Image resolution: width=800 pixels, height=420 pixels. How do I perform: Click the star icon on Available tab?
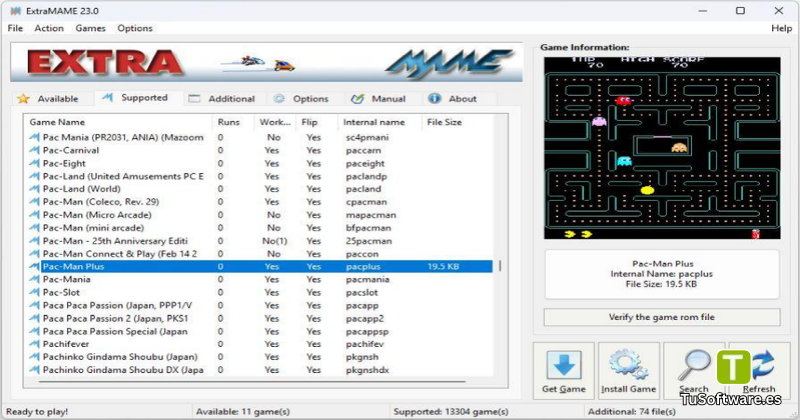pos(23,98)
